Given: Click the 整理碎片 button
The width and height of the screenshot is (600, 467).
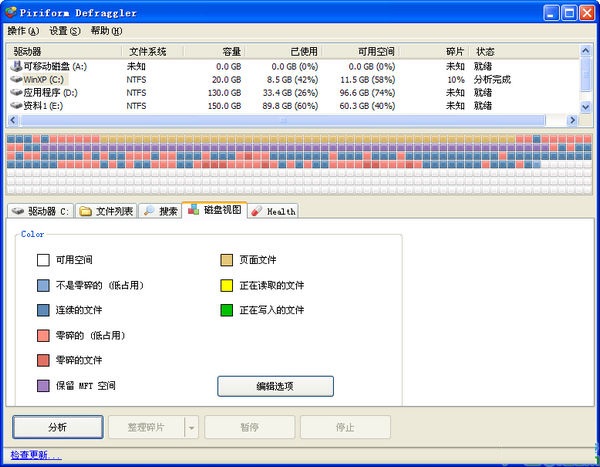Looking at the screenshot, I should pyautogui.click(x=146, y=427).
